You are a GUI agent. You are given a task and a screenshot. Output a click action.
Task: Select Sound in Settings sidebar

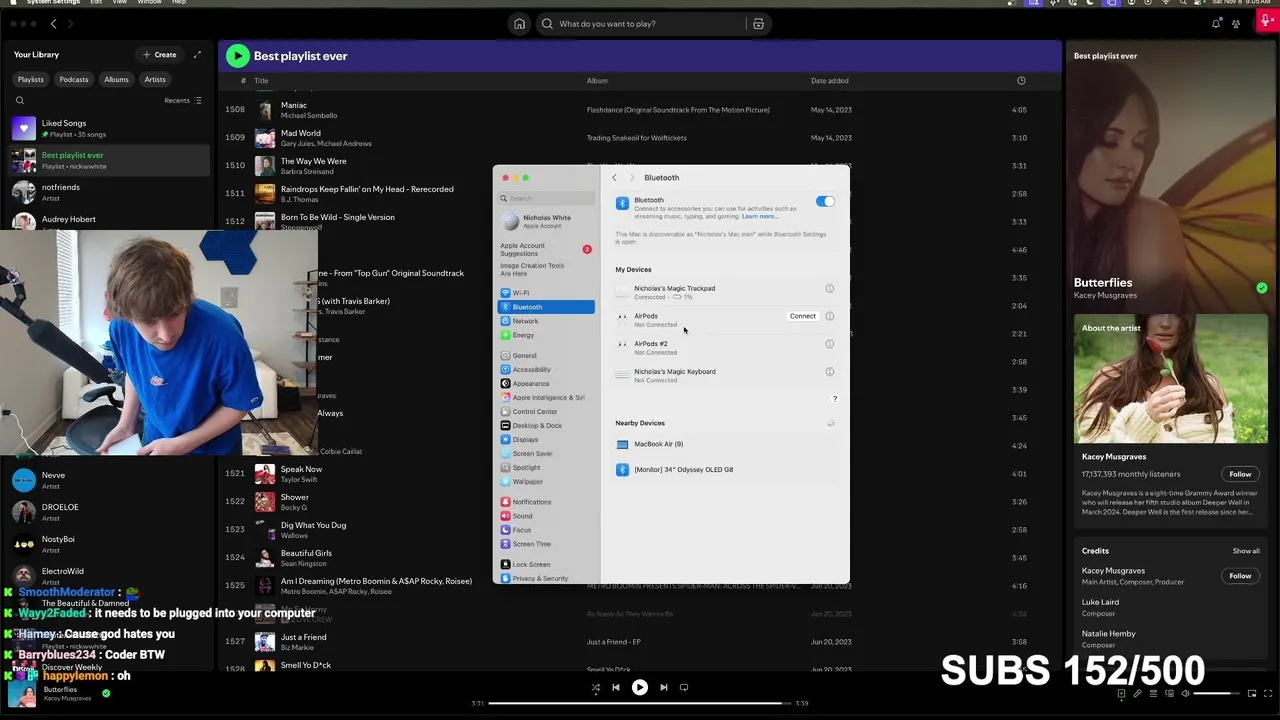click(x=546, y=516)
